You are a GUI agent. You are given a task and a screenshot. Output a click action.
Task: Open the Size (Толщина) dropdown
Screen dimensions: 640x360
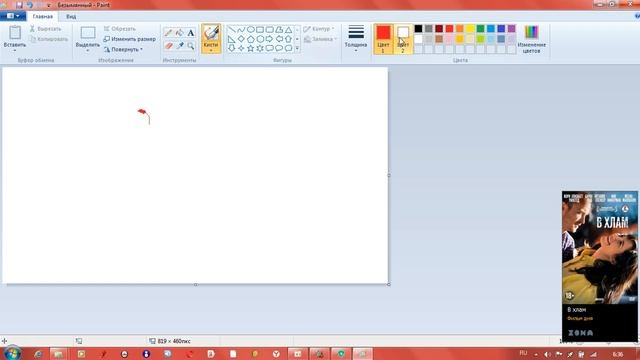coord(356,38)
